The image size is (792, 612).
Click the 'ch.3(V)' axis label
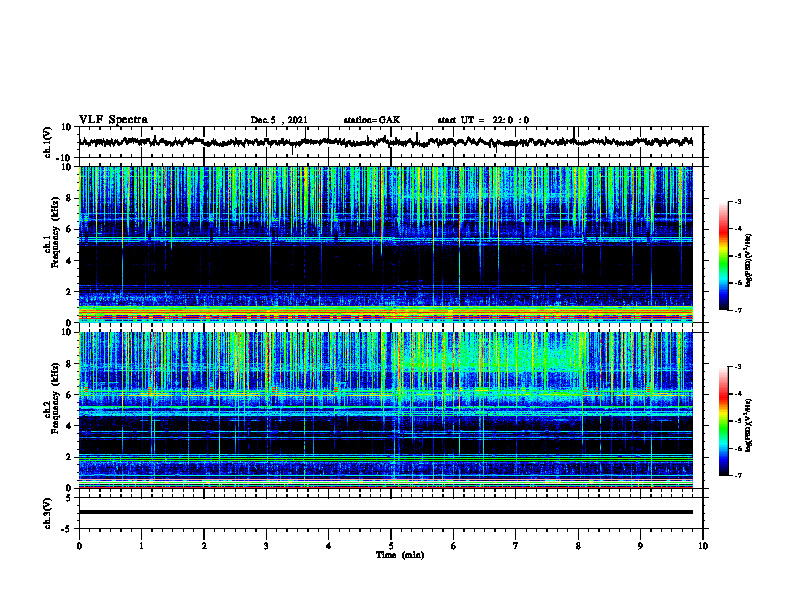tap(48, 514)
